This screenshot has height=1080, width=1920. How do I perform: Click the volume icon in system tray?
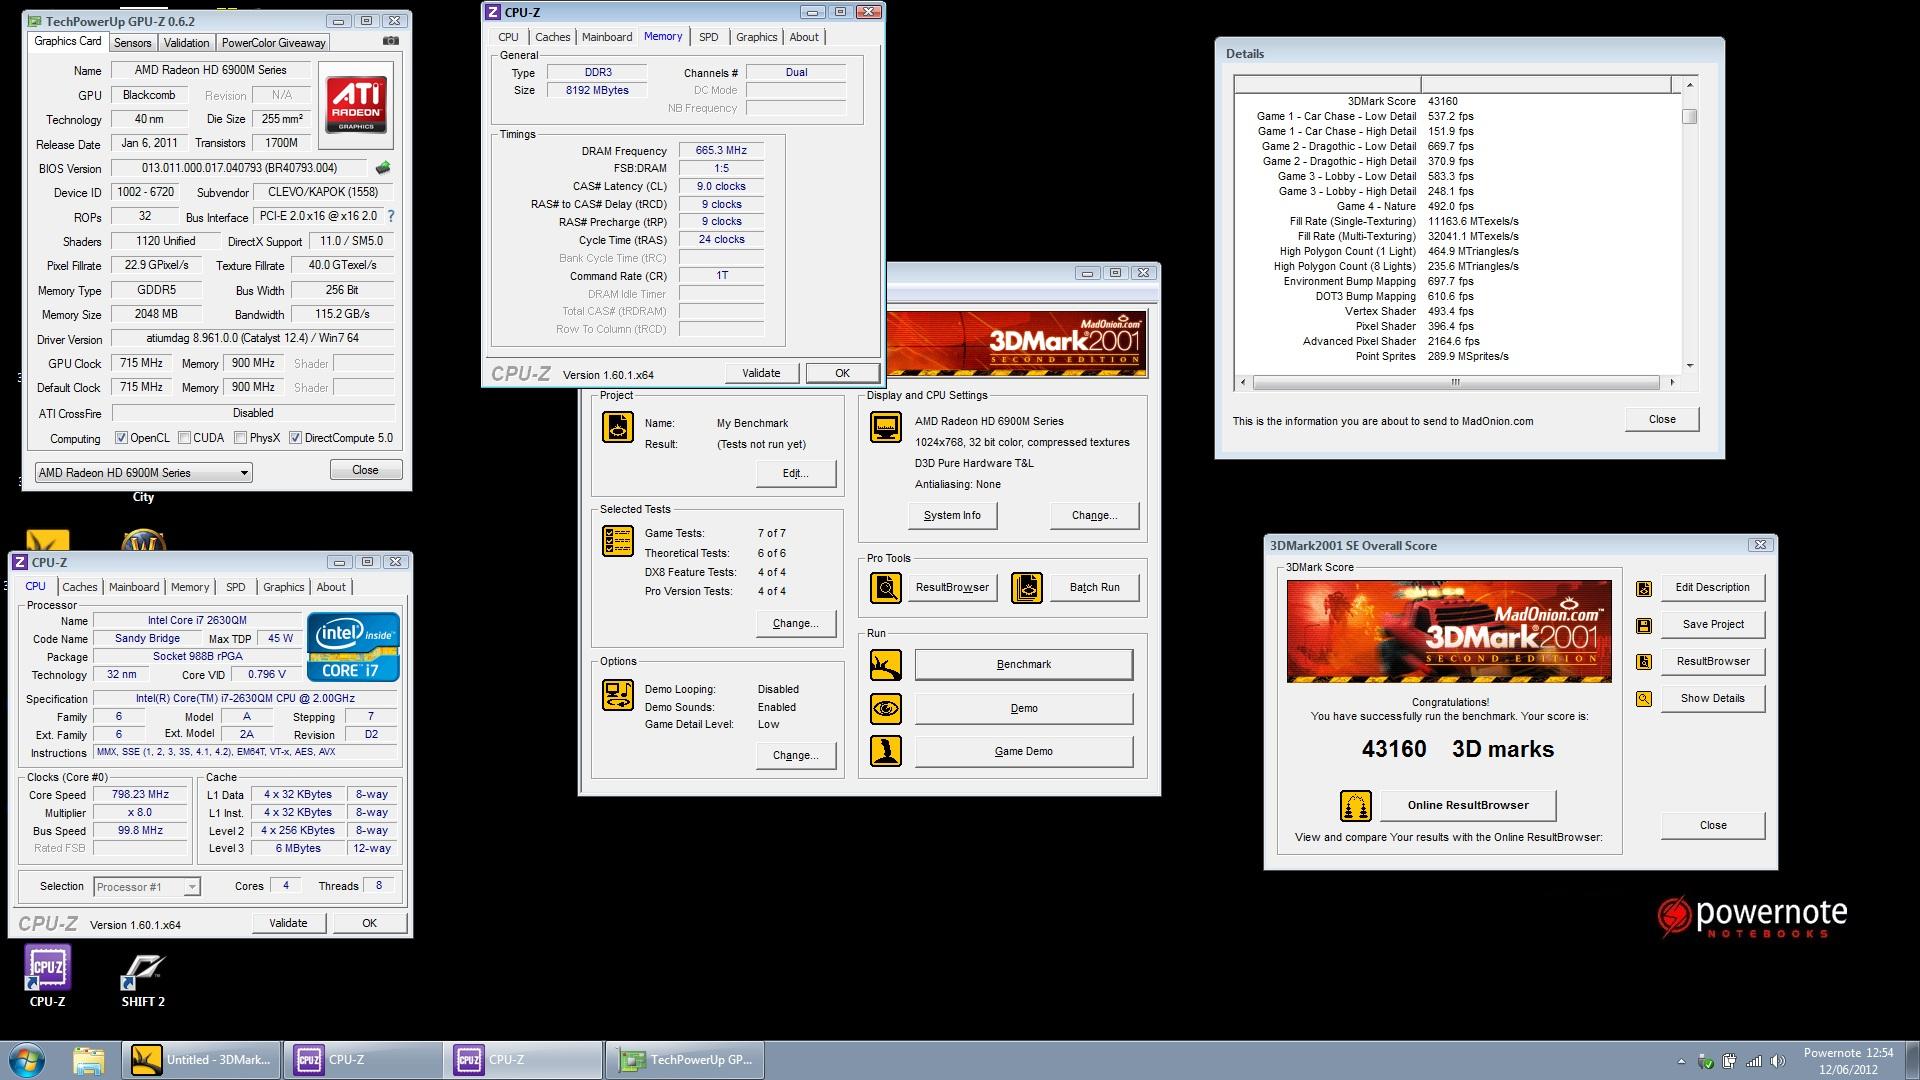pyautogui.click(x=1777, y=1061)
